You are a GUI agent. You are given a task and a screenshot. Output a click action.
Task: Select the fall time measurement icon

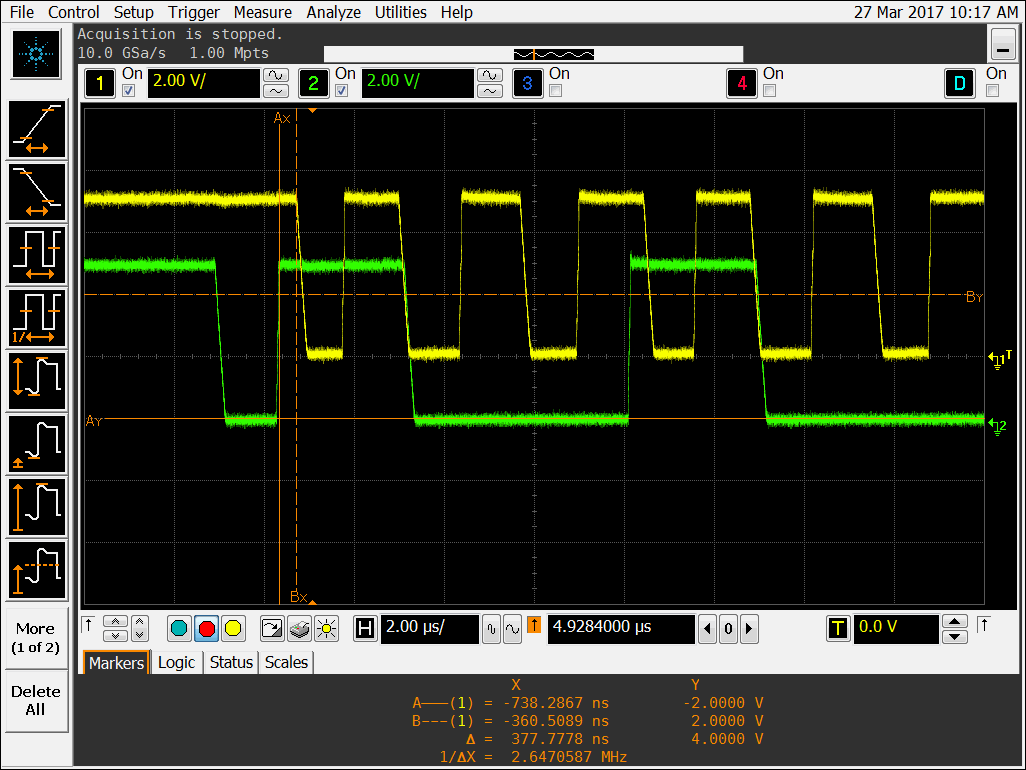click(x=37, y=192)
